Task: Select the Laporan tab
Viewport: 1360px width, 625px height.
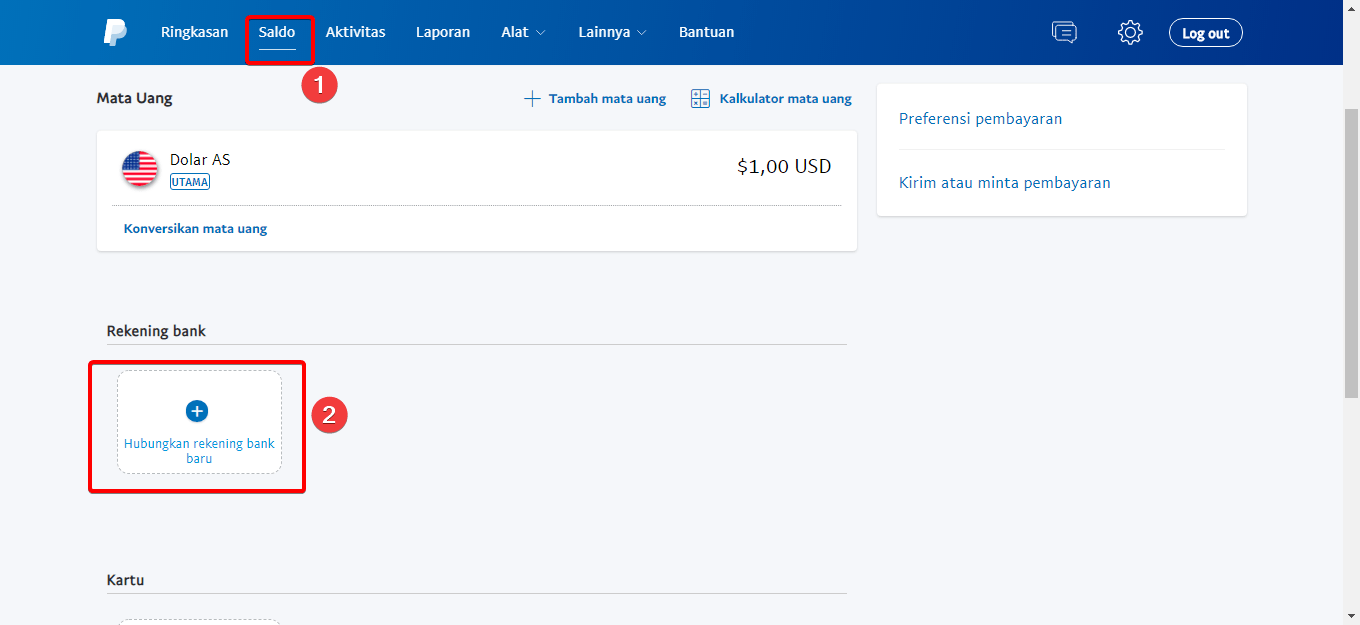Action: (x=443, y=32)
